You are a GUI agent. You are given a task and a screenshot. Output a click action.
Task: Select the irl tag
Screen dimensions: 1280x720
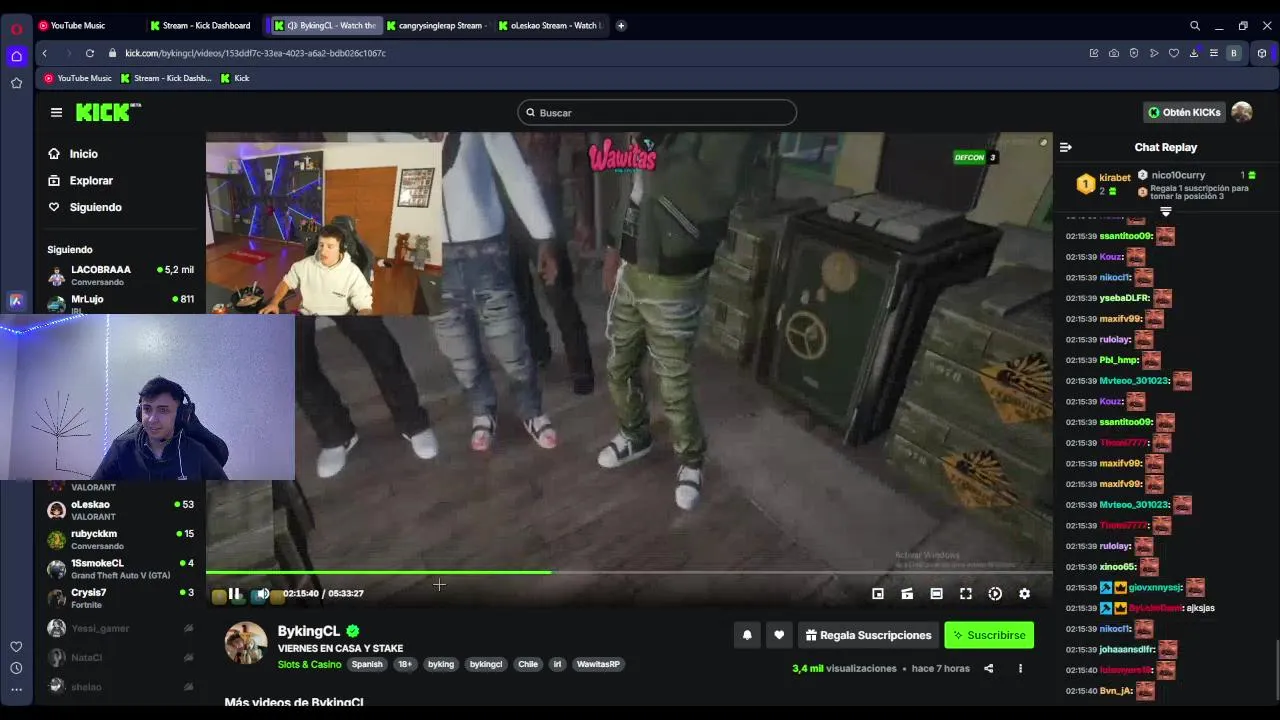tap(558, 664)
